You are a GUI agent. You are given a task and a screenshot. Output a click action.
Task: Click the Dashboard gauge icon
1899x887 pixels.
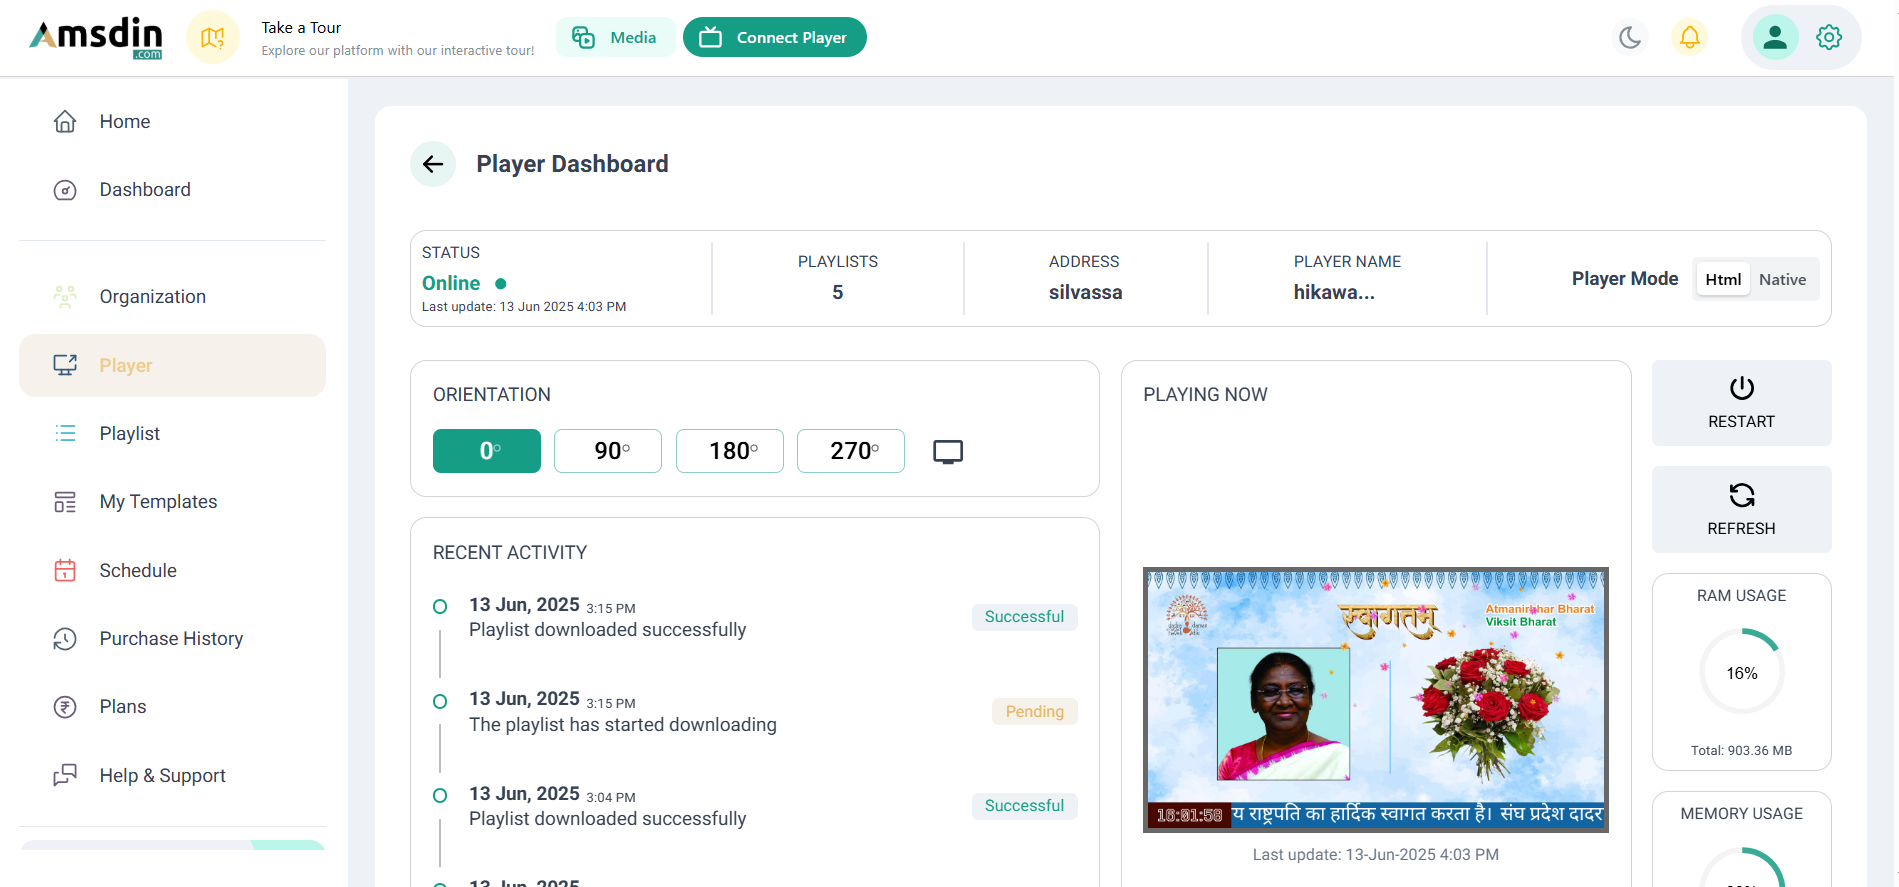click(x=65, y=190)
